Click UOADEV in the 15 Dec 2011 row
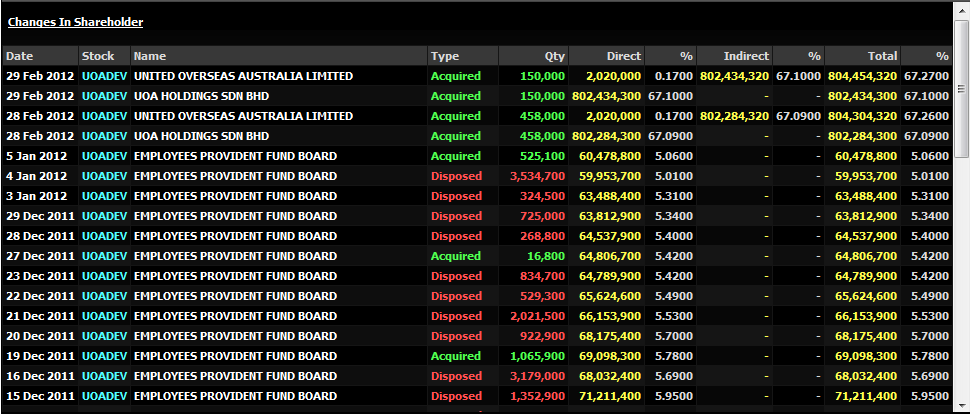The width and height of the screenshot is (970, 414). (x=105, y=396)
